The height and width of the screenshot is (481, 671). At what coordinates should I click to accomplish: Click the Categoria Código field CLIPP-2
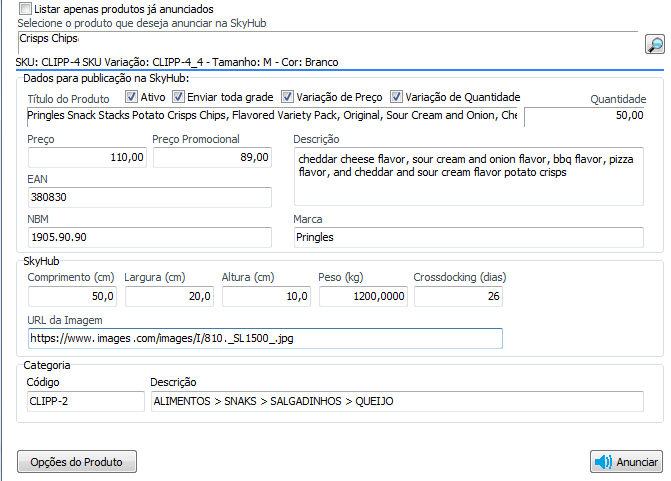pos(86,401)
